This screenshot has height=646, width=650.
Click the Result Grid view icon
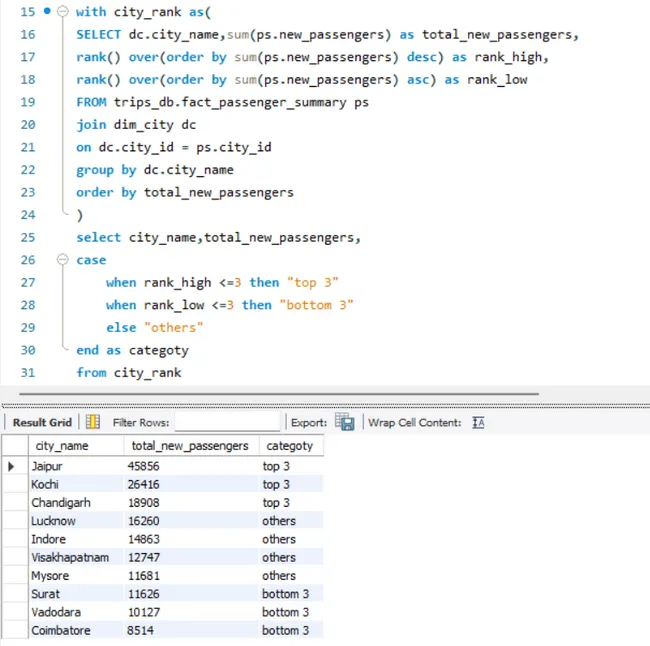pos(93,423)
